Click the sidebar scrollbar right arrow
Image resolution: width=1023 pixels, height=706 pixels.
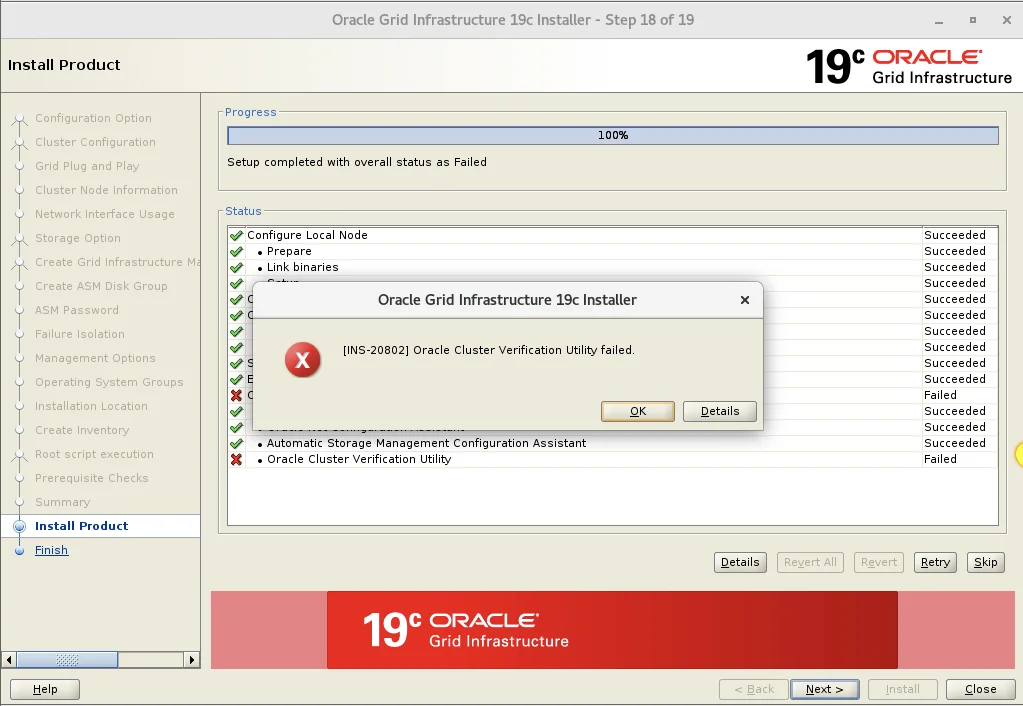[192, 660]
